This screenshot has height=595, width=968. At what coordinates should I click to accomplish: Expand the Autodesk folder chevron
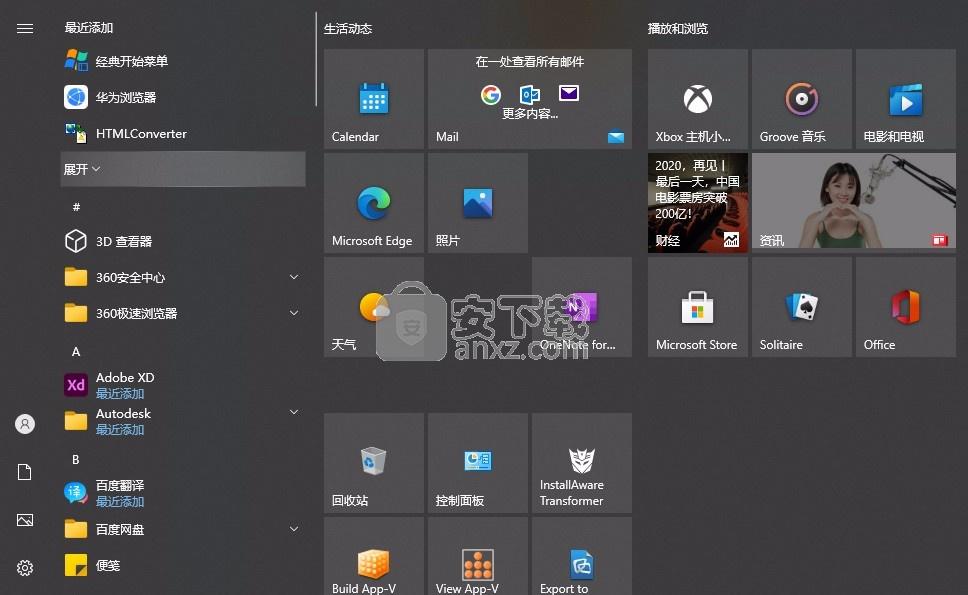(294, 412)
